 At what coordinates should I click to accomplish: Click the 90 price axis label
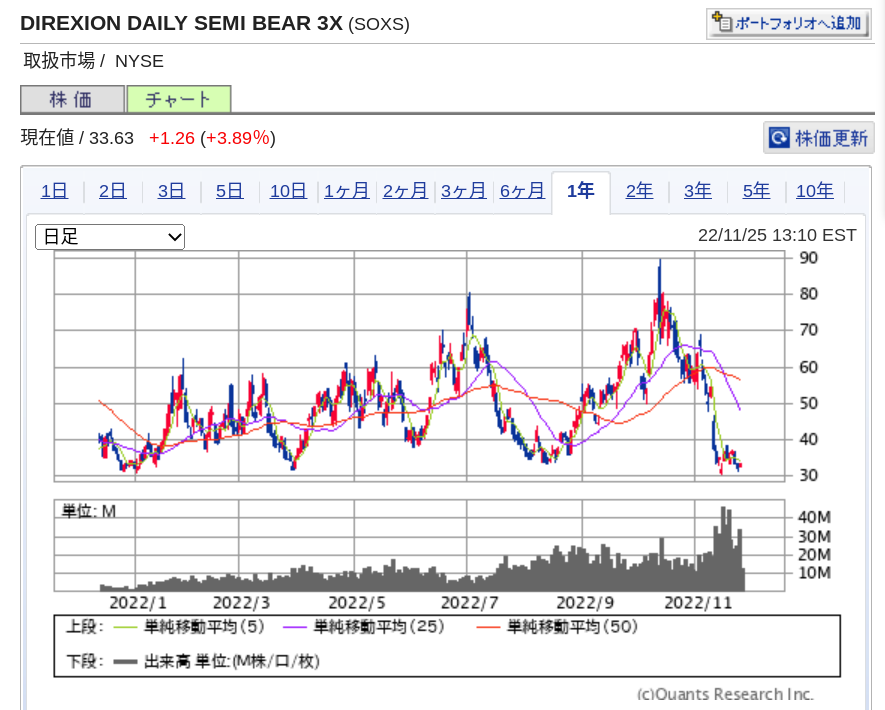(809, 258)
